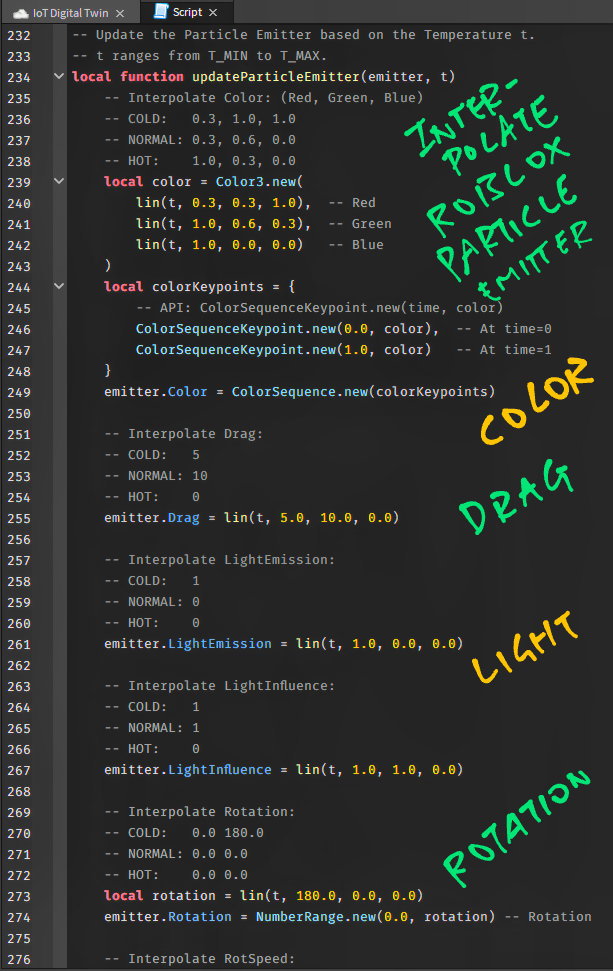613x971 pixels.
Task: Click the '-- Green' comment on line 241
Action: [360, 224]
